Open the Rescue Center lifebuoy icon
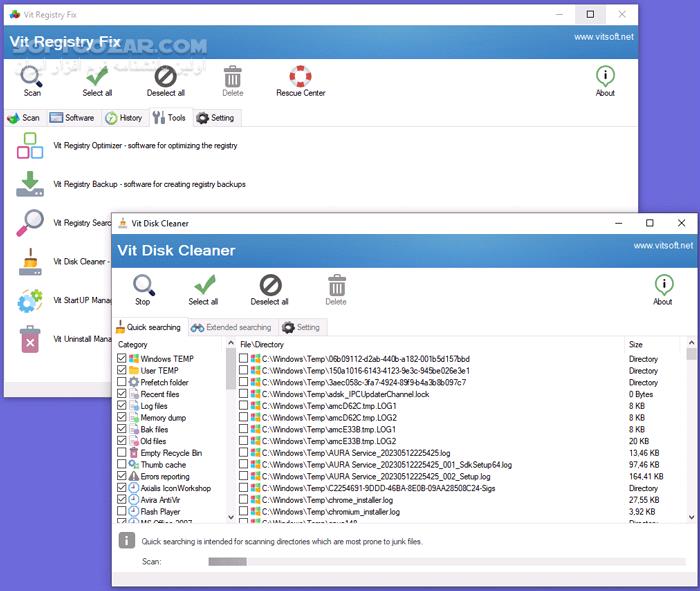 [x=300, y=76]
